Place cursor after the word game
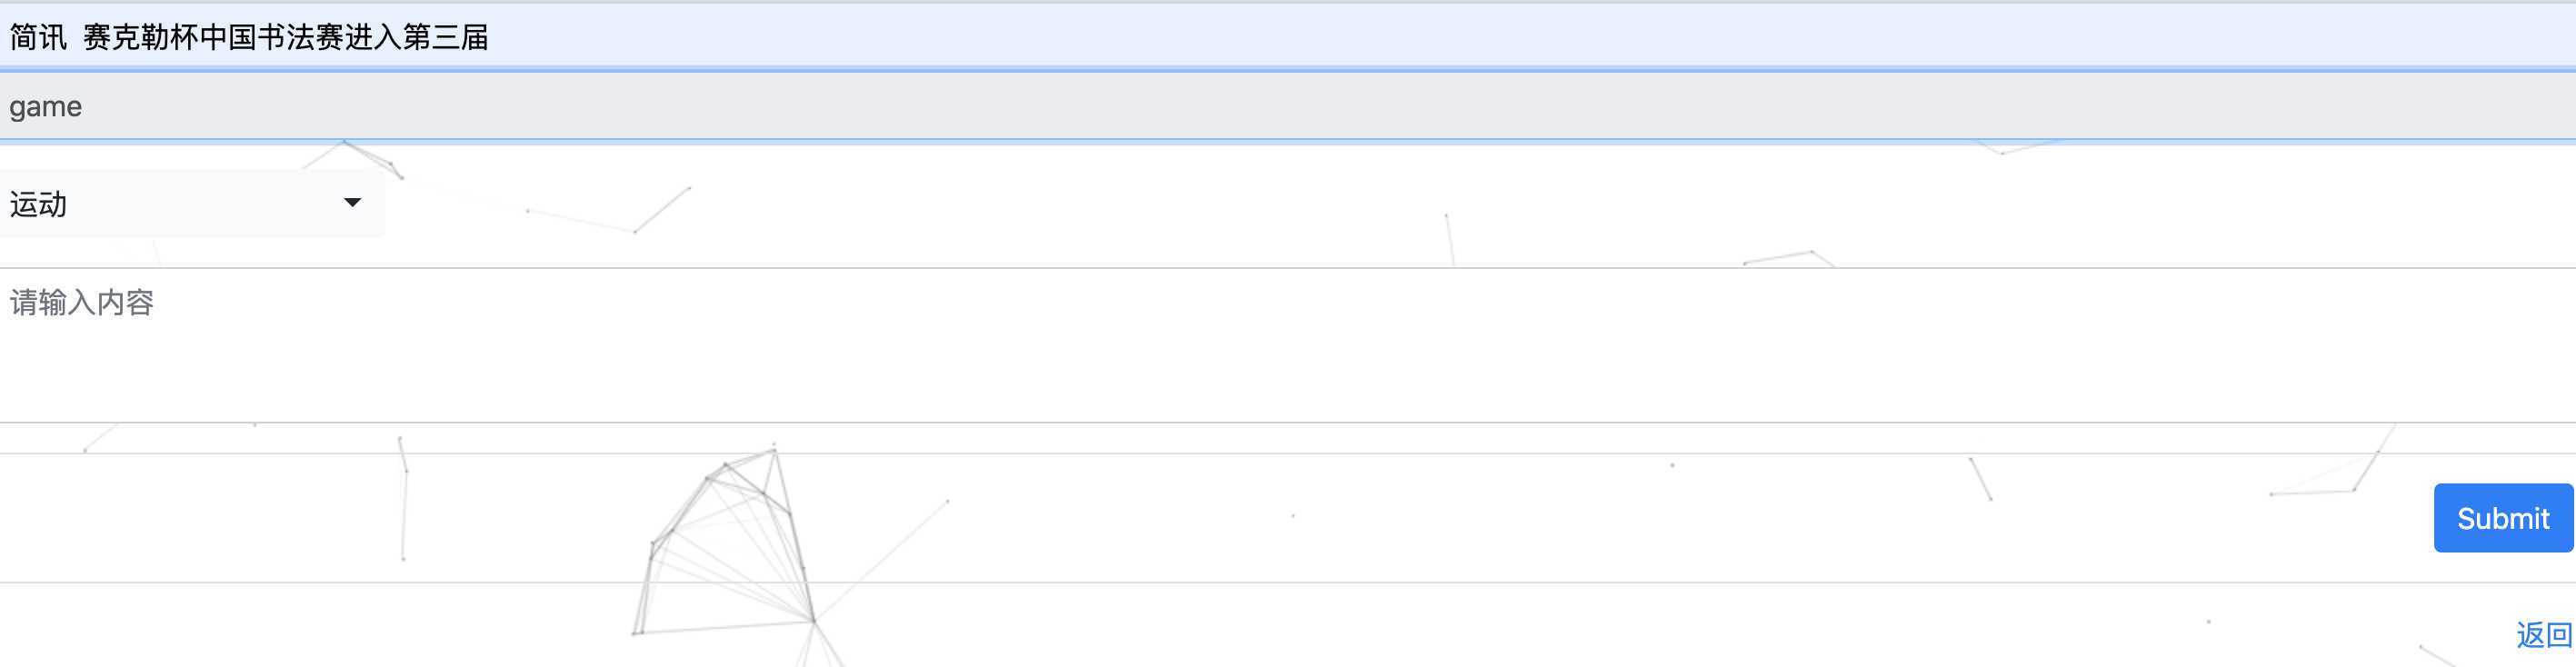Viewport: 2576px width, 667px height. click(84, 106)
